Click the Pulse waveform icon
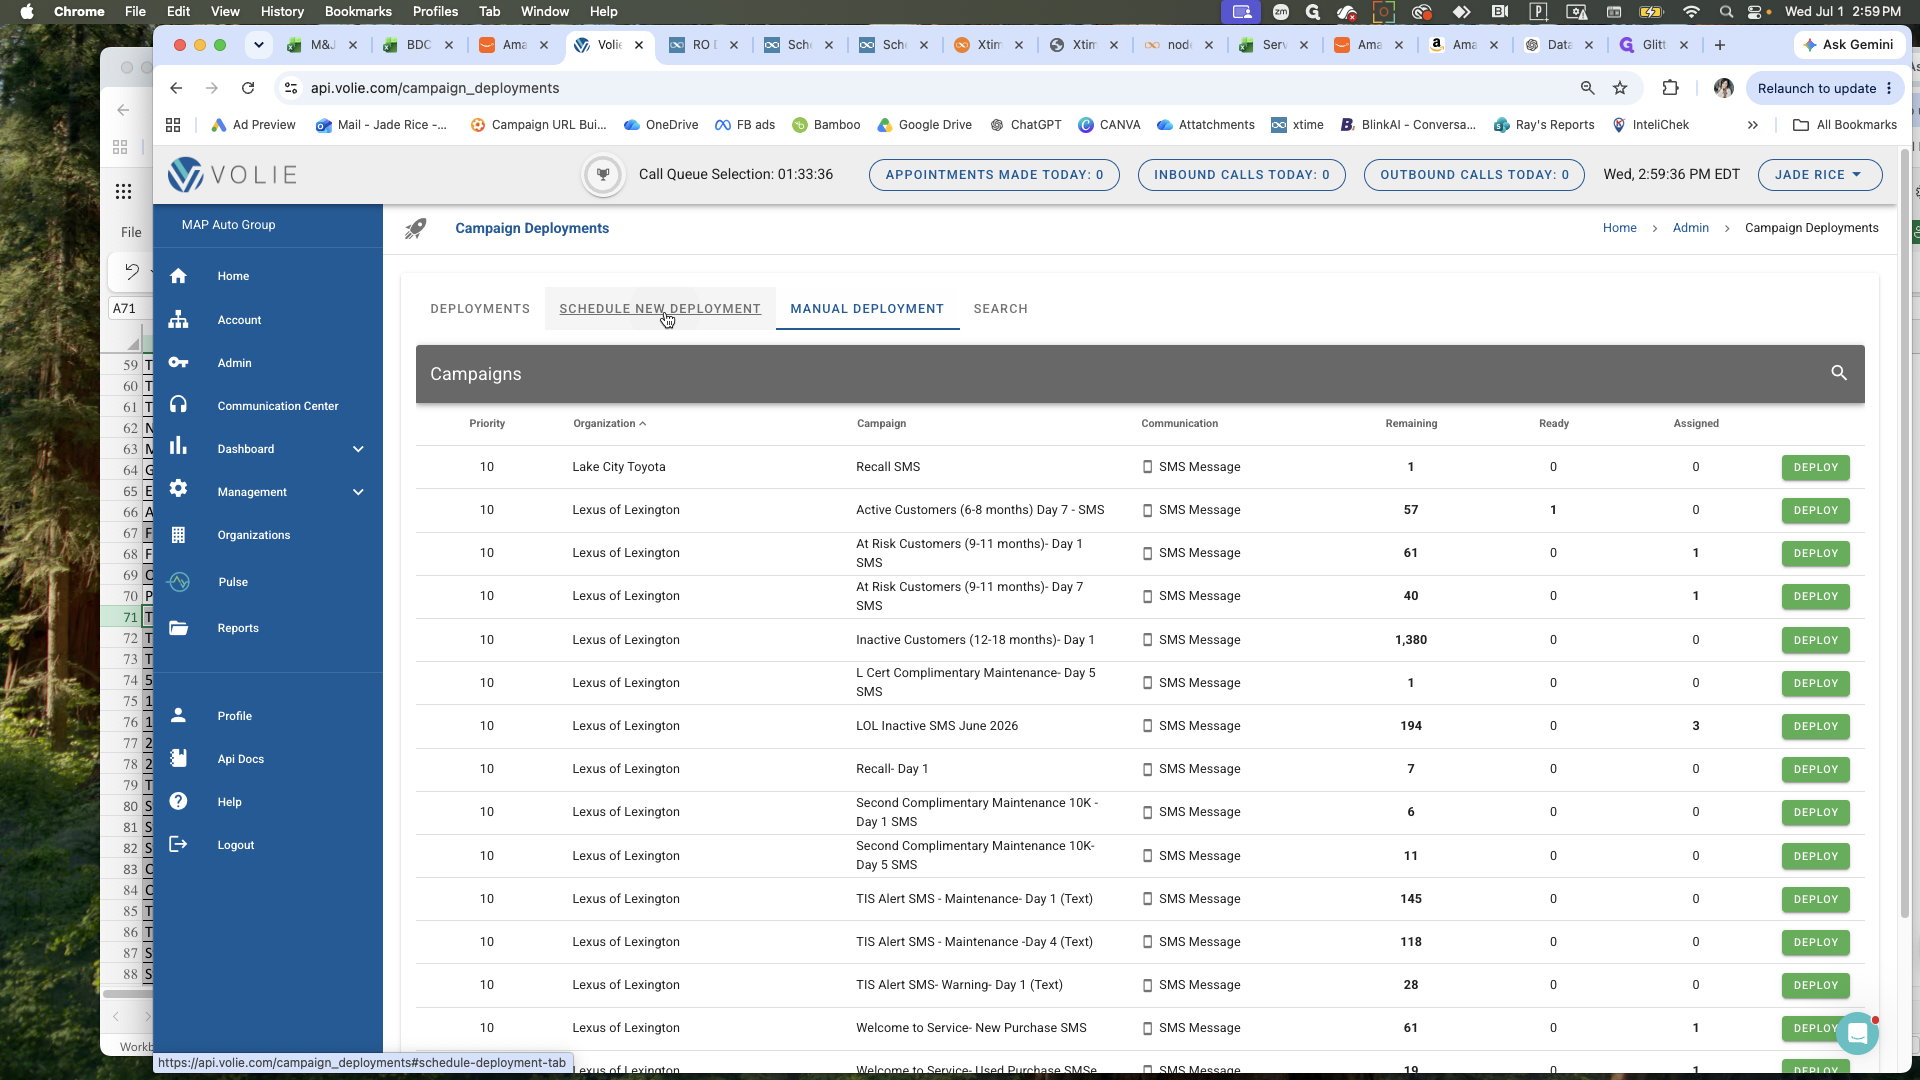This screenshot has height=1080, width=1920. [178, 582]
